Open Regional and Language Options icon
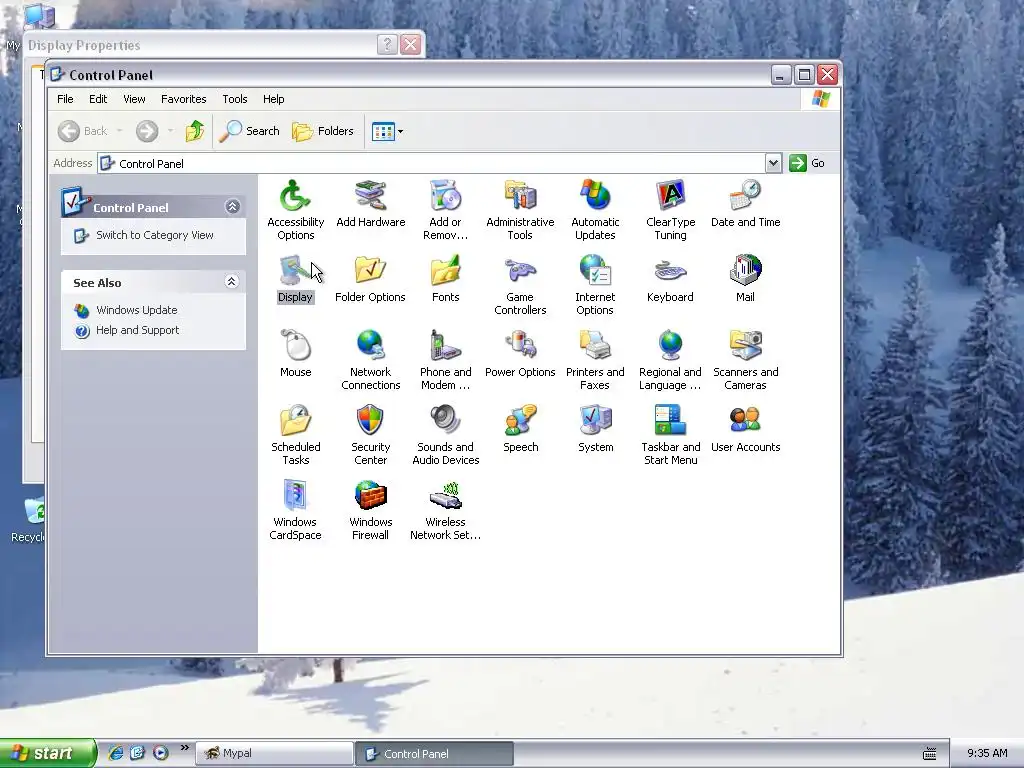The image size is (1024, 768). tap(670, 345)
